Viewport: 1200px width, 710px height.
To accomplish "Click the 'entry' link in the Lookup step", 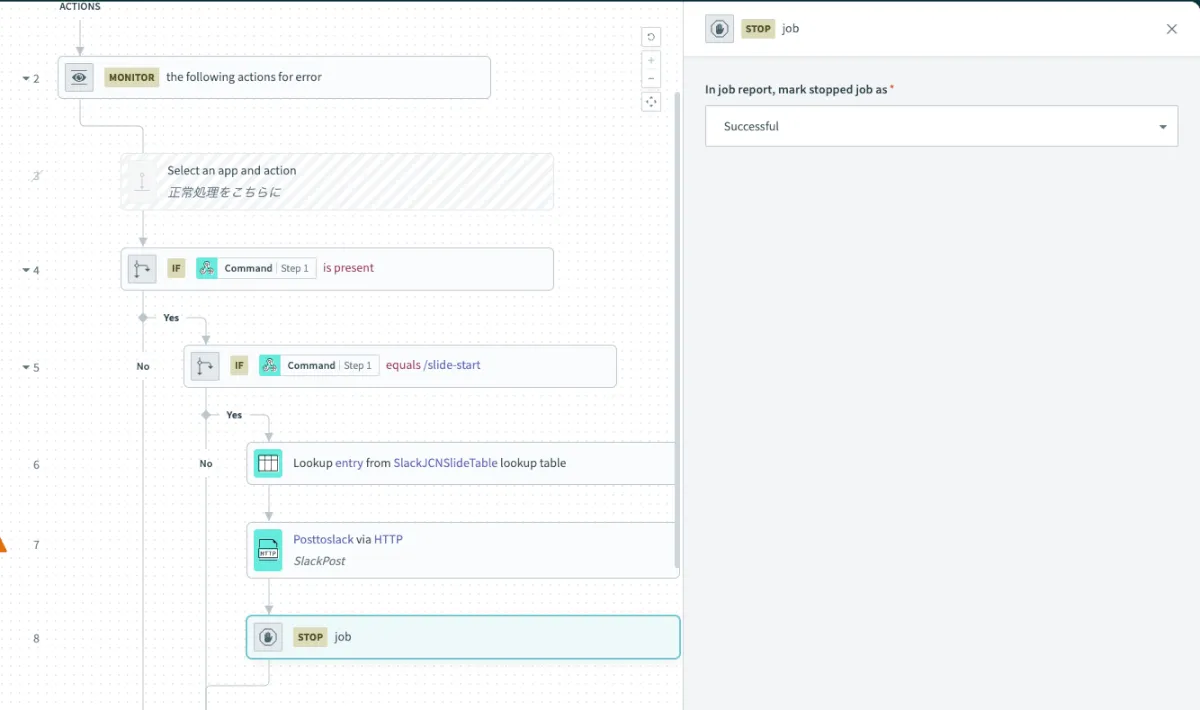I will point(349,463).
